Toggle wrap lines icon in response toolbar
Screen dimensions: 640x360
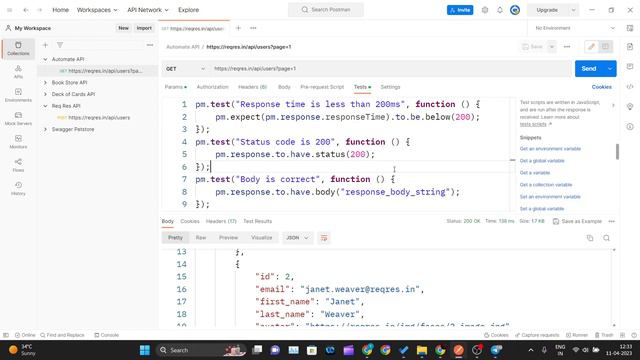tap(324, 238)
